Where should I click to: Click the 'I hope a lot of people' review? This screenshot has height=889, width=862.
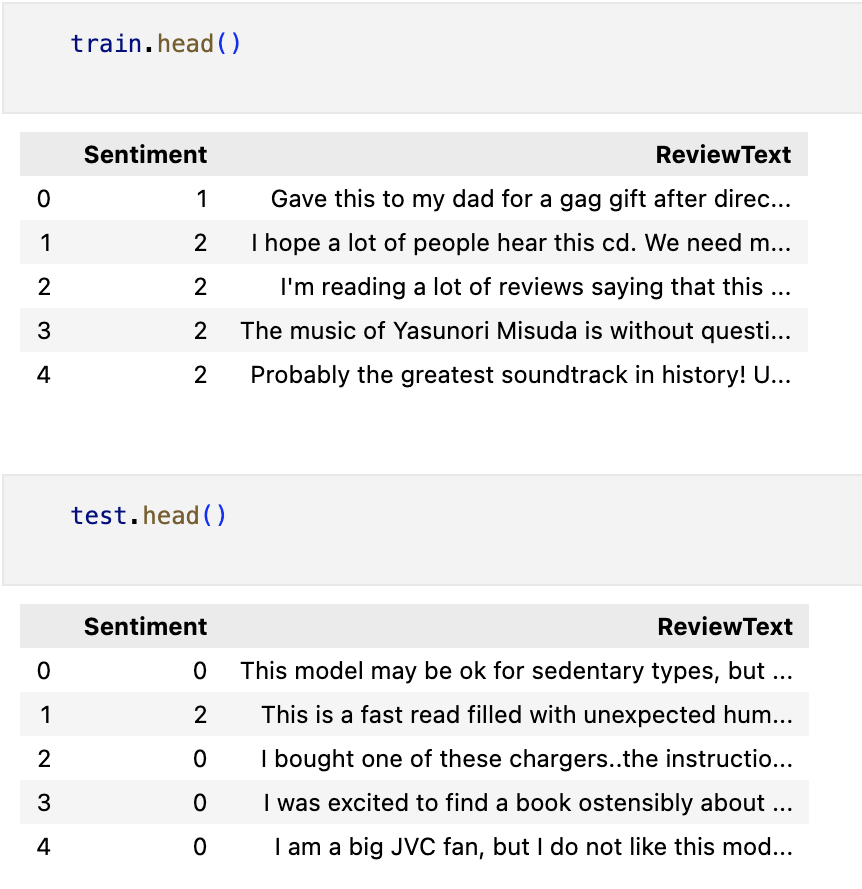click(521, 243)
